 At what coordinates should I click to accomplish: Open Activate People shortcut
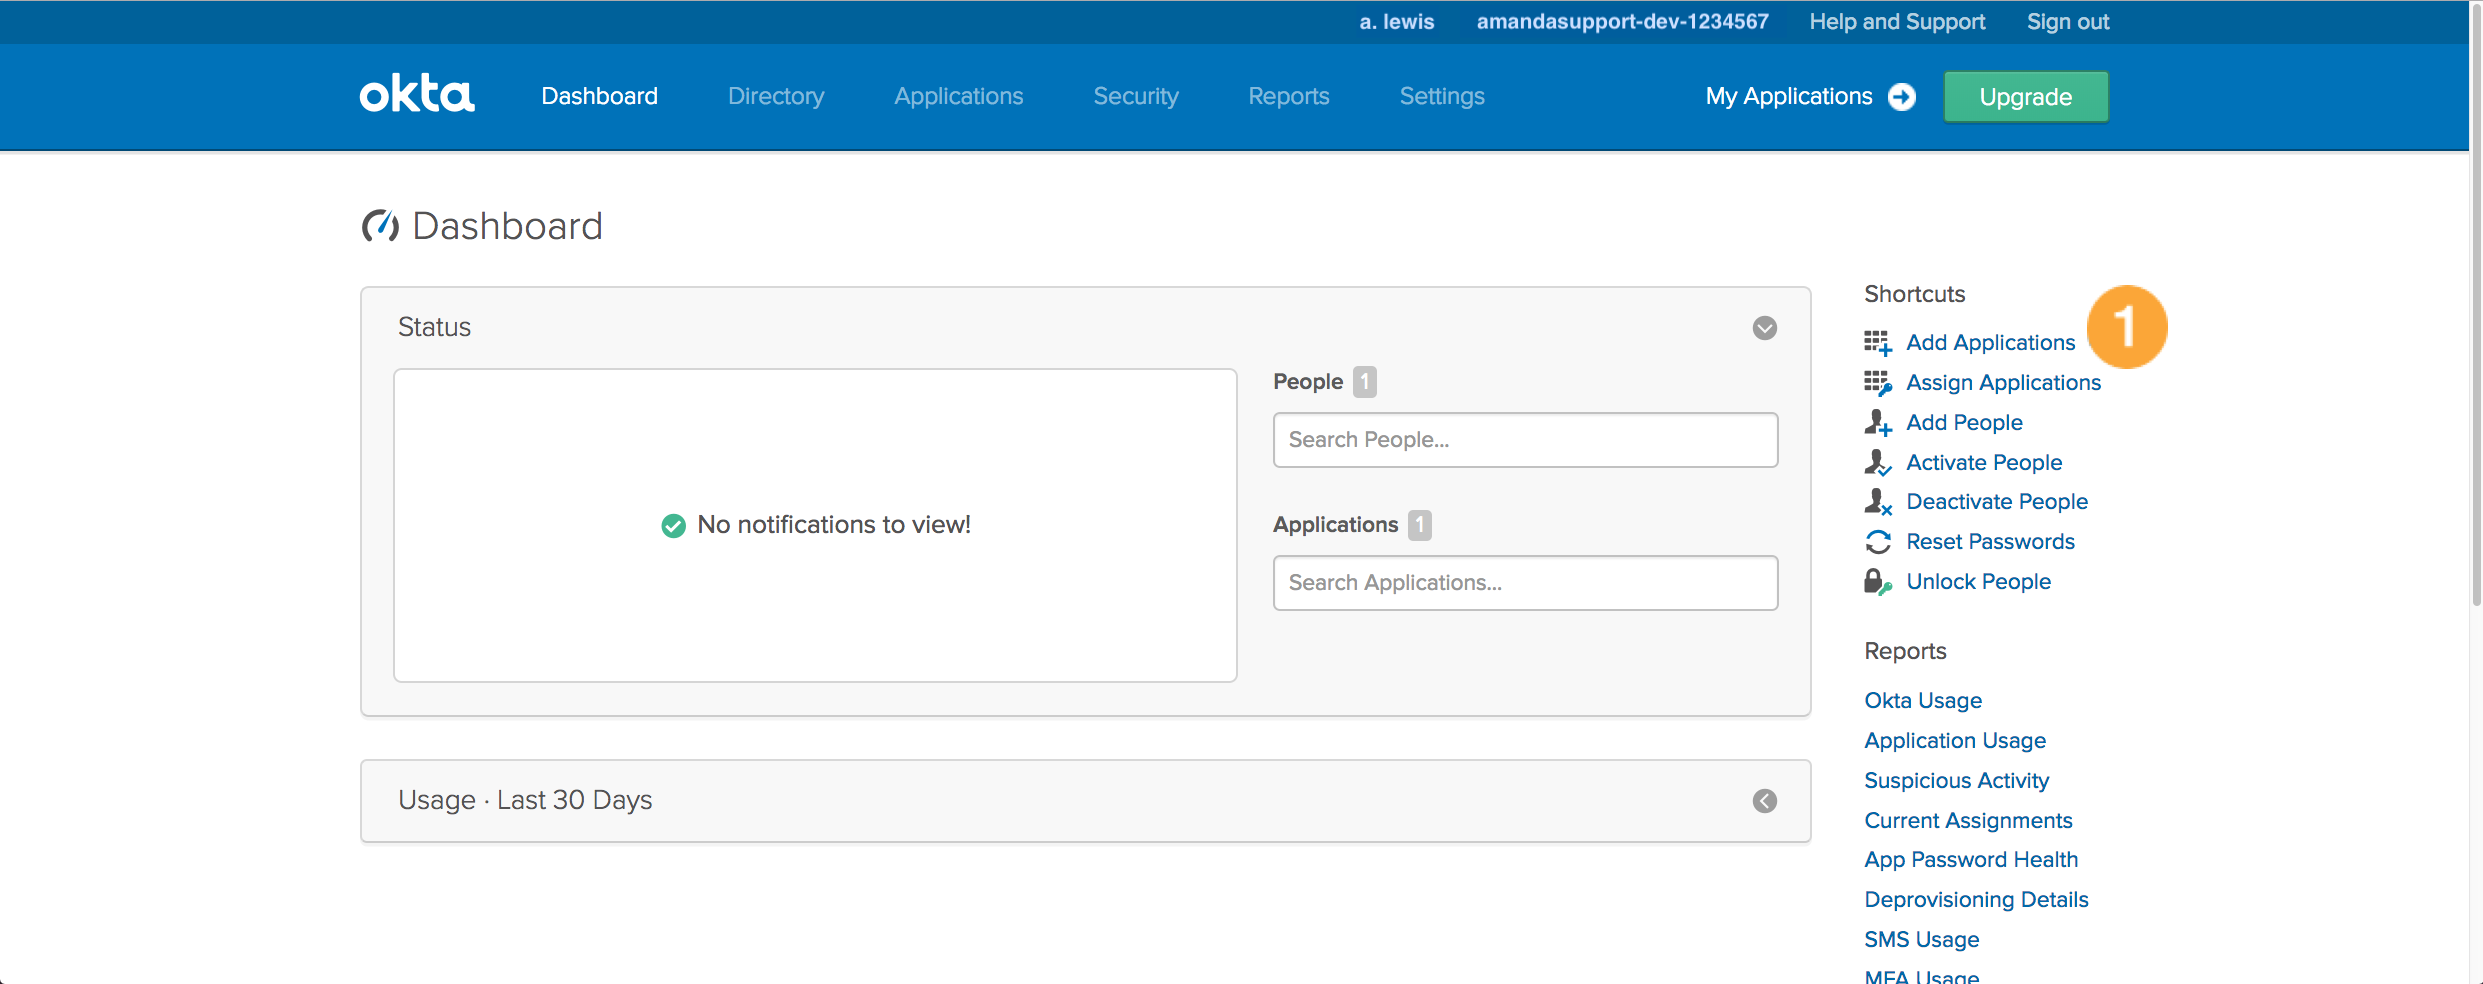(x=1984, y=463)
